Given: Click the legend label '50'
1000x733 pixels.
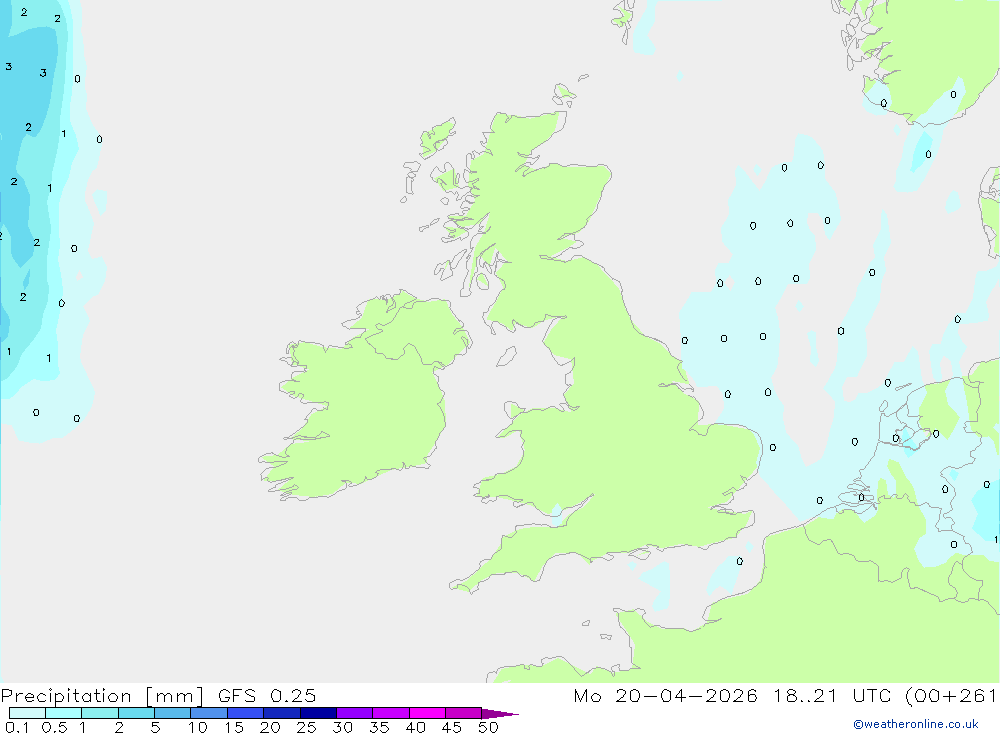Looking at the screenshot, I should coord(488,727).
